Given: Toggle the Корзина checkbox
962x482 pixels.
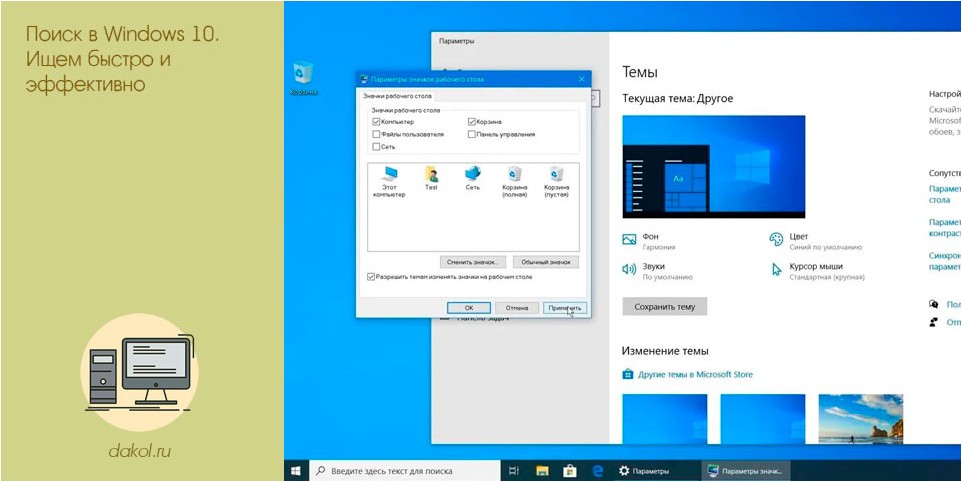Looking at the screenshot, I should coord(472,122).
